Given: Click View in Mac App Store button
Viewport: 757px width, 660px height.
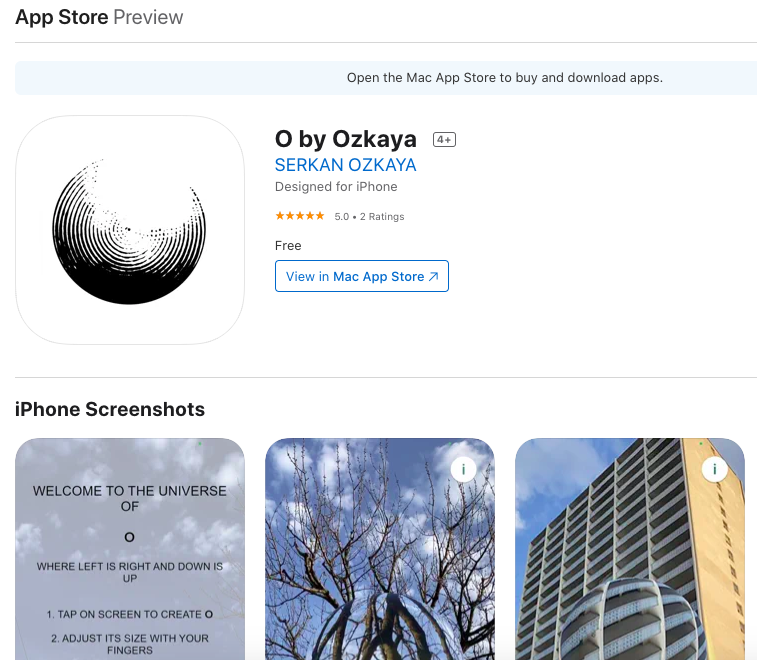Looking at the screenshot, I should pyautogui.click(x=362, y=276).
